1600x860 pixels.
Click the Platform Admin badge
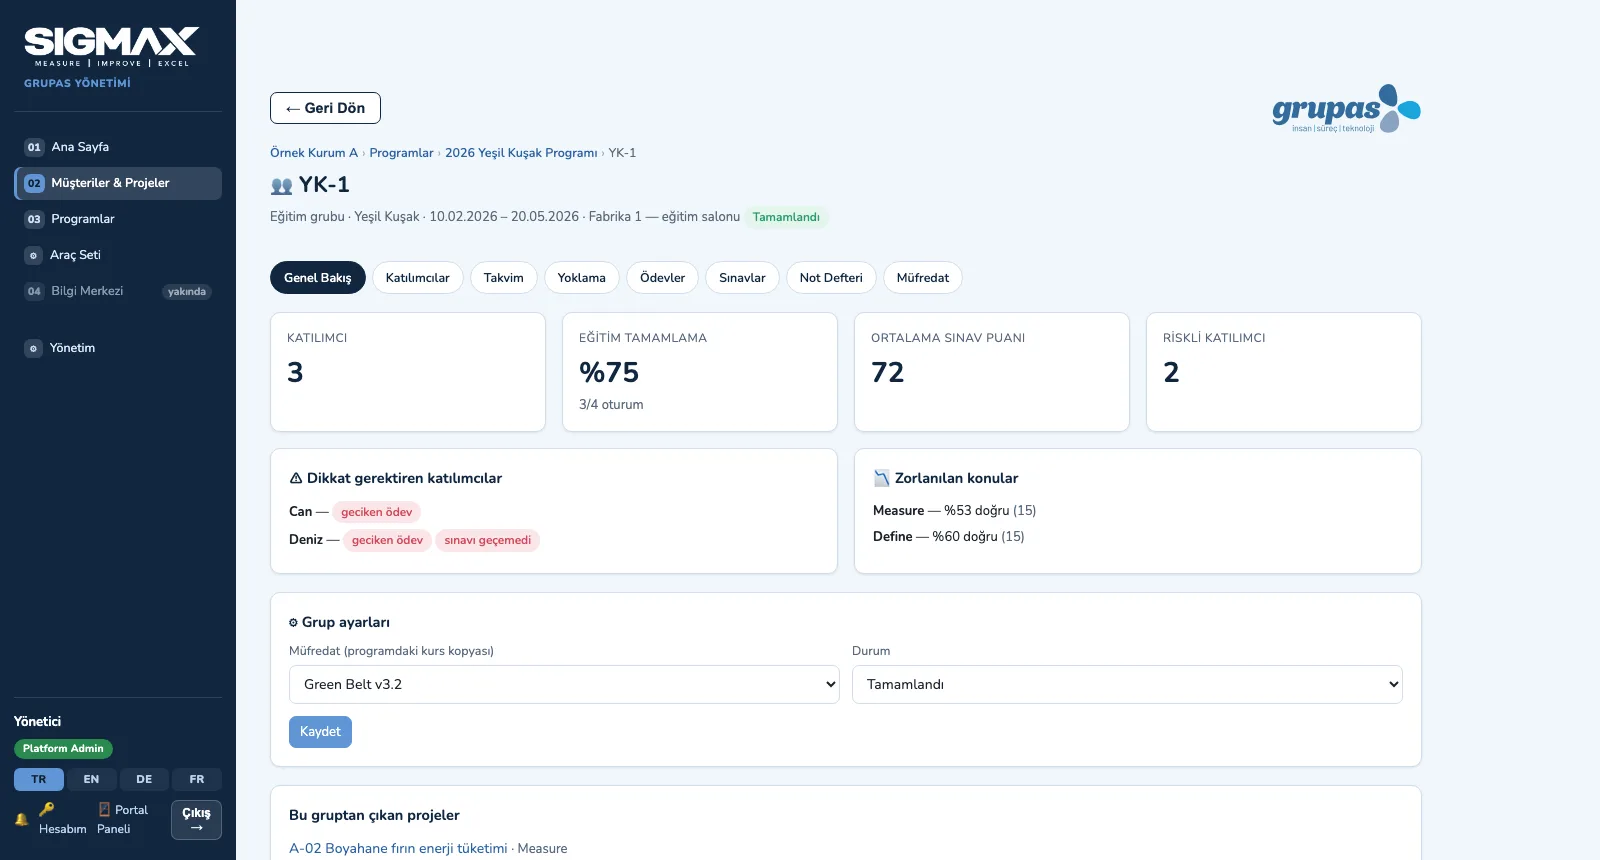tap(63, 749)
